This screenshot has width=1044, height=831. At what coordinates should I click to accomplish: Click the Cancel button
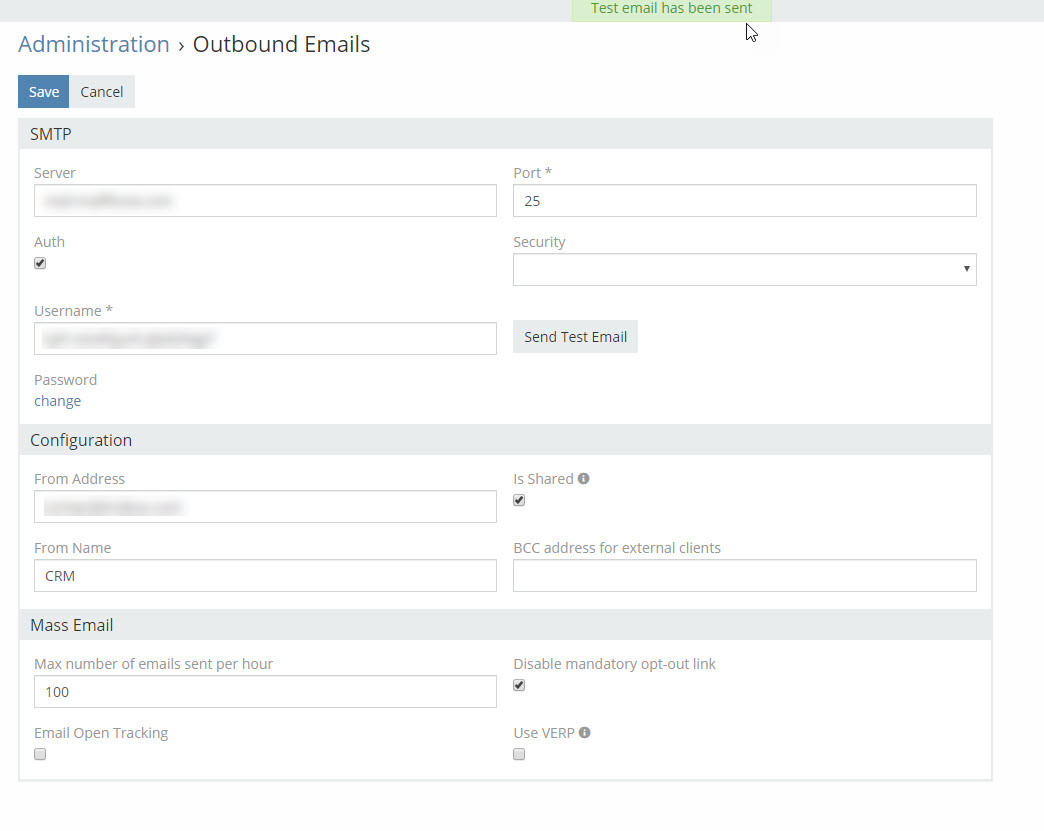click(x=102, y=92)
